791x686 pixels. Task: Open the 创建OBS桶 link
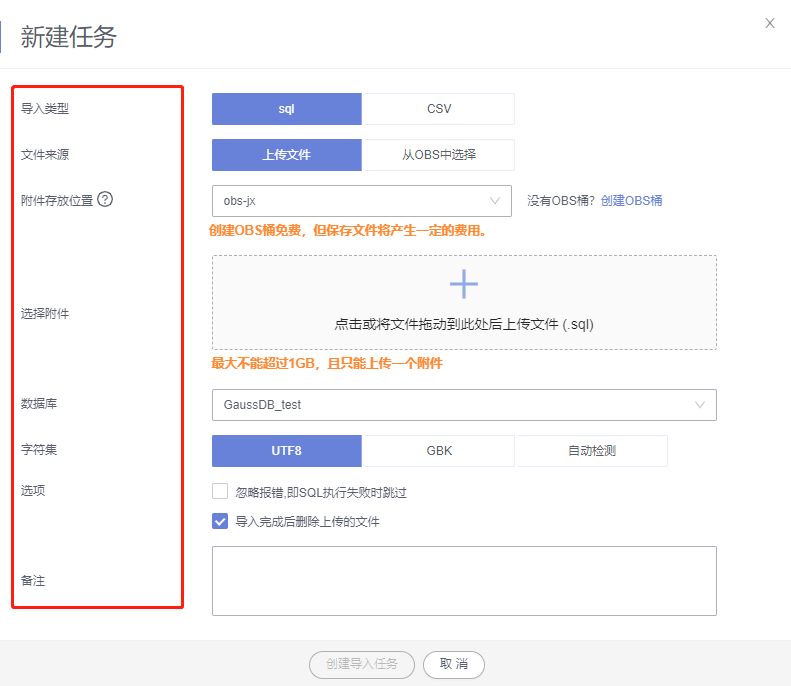tap(631, 200)
